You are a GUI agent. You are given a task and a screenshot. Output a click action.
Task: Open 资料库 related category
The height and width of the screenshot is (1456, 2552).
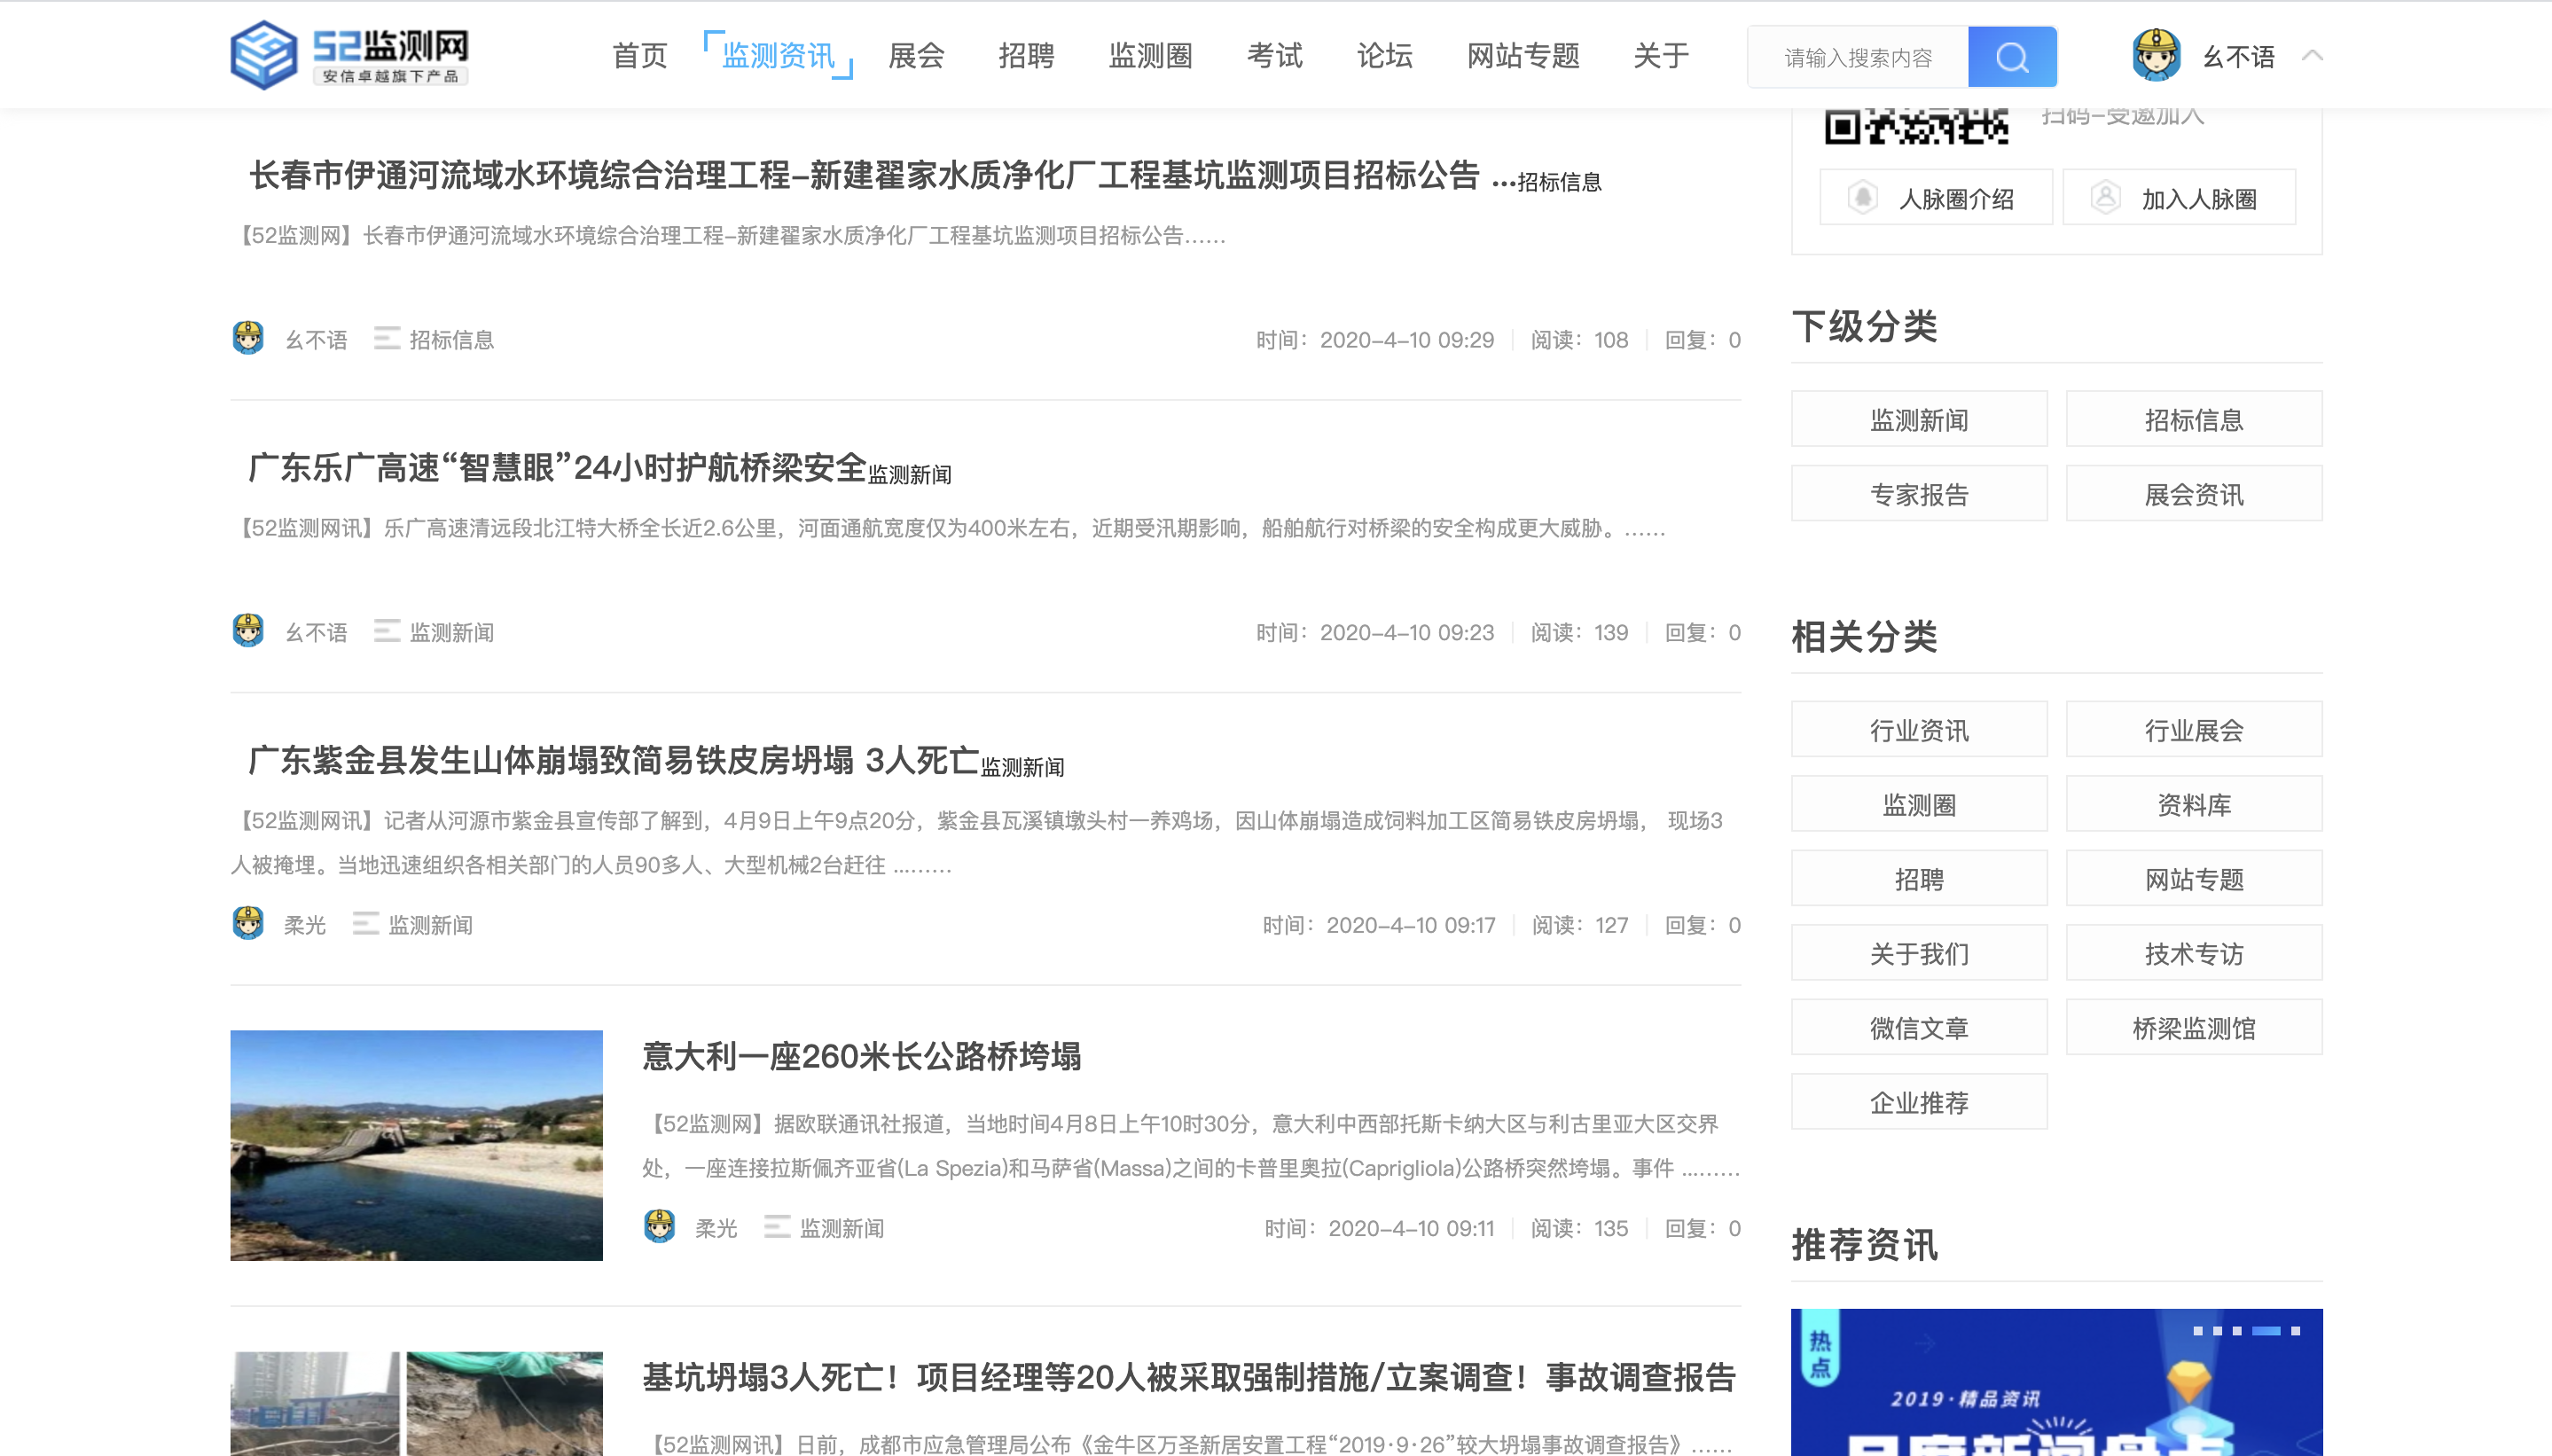(x=2194, y=804)
